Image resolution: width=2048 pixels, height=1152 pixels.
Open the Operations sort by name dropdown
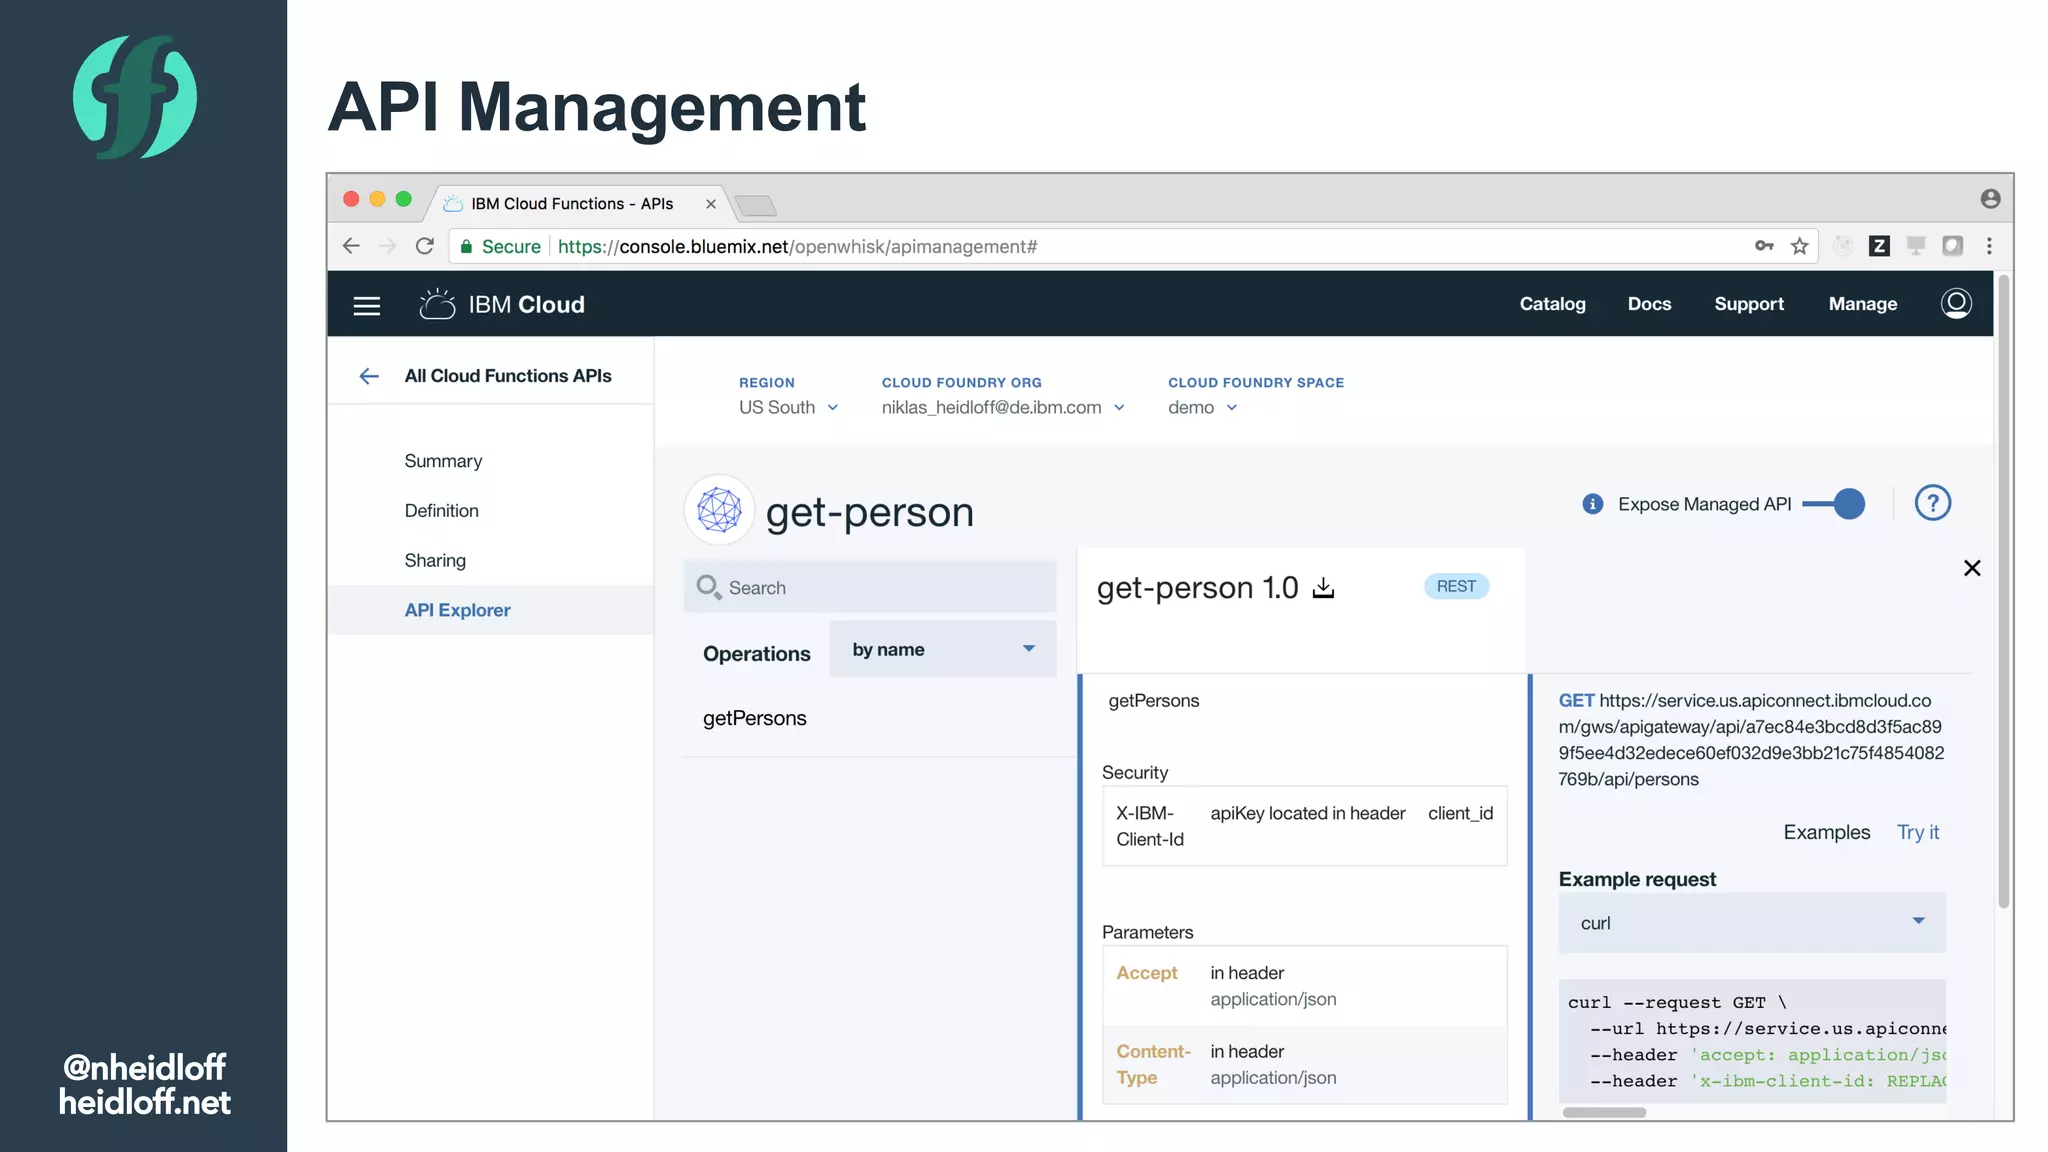(943, 649)
